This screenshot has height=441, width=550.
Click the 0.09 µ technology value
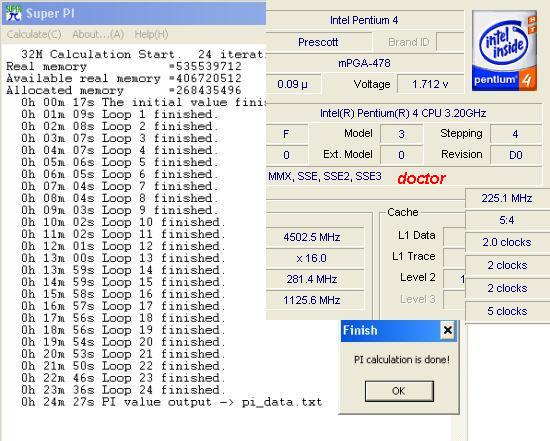(293, 84)
